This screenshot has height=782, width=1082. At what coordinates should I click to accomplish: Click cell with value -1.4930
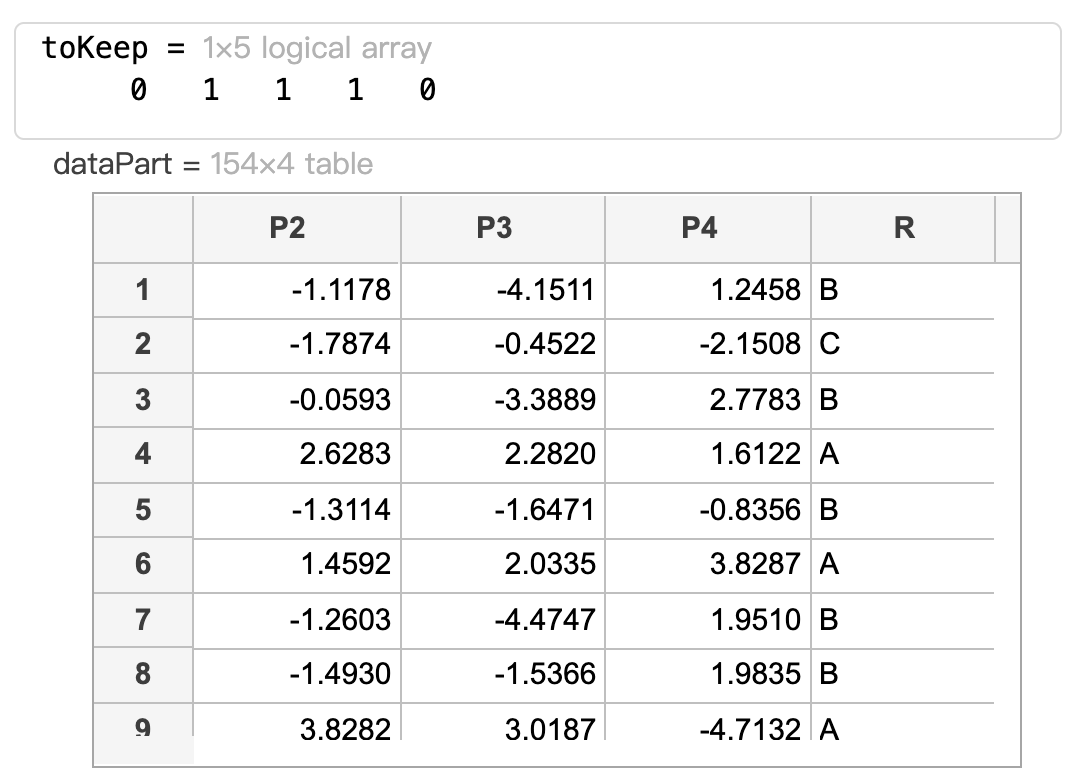[x=297, y=674]
